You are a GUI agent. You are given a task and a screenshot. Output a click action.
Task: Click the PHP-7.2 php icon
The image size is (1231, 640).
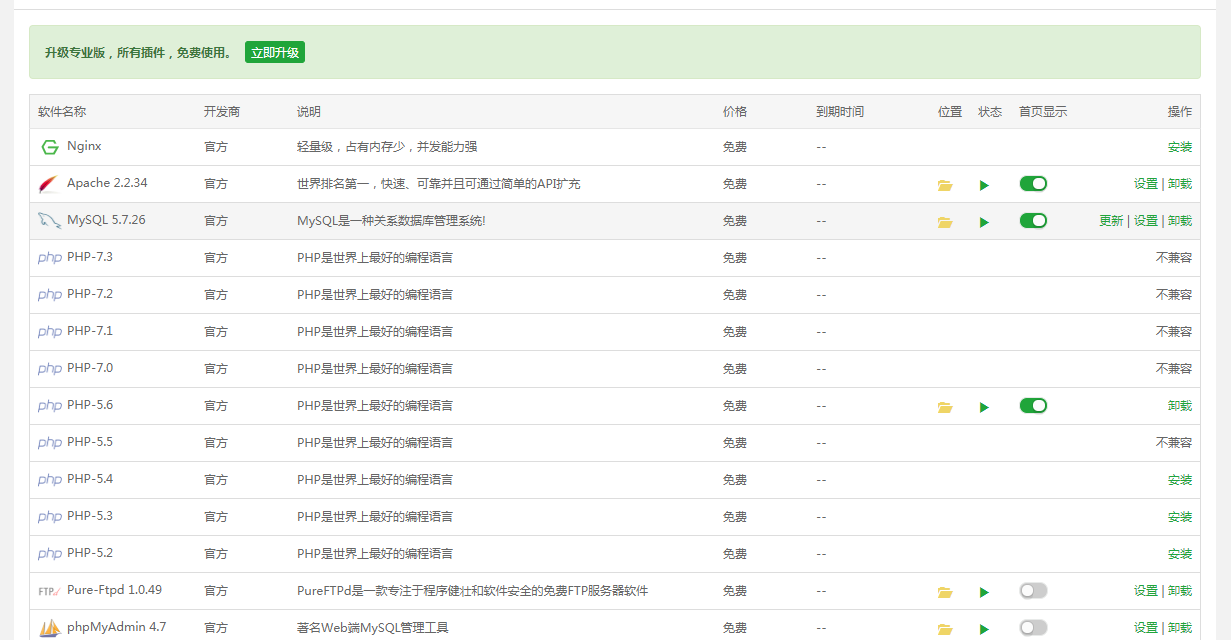click(50, 295)
